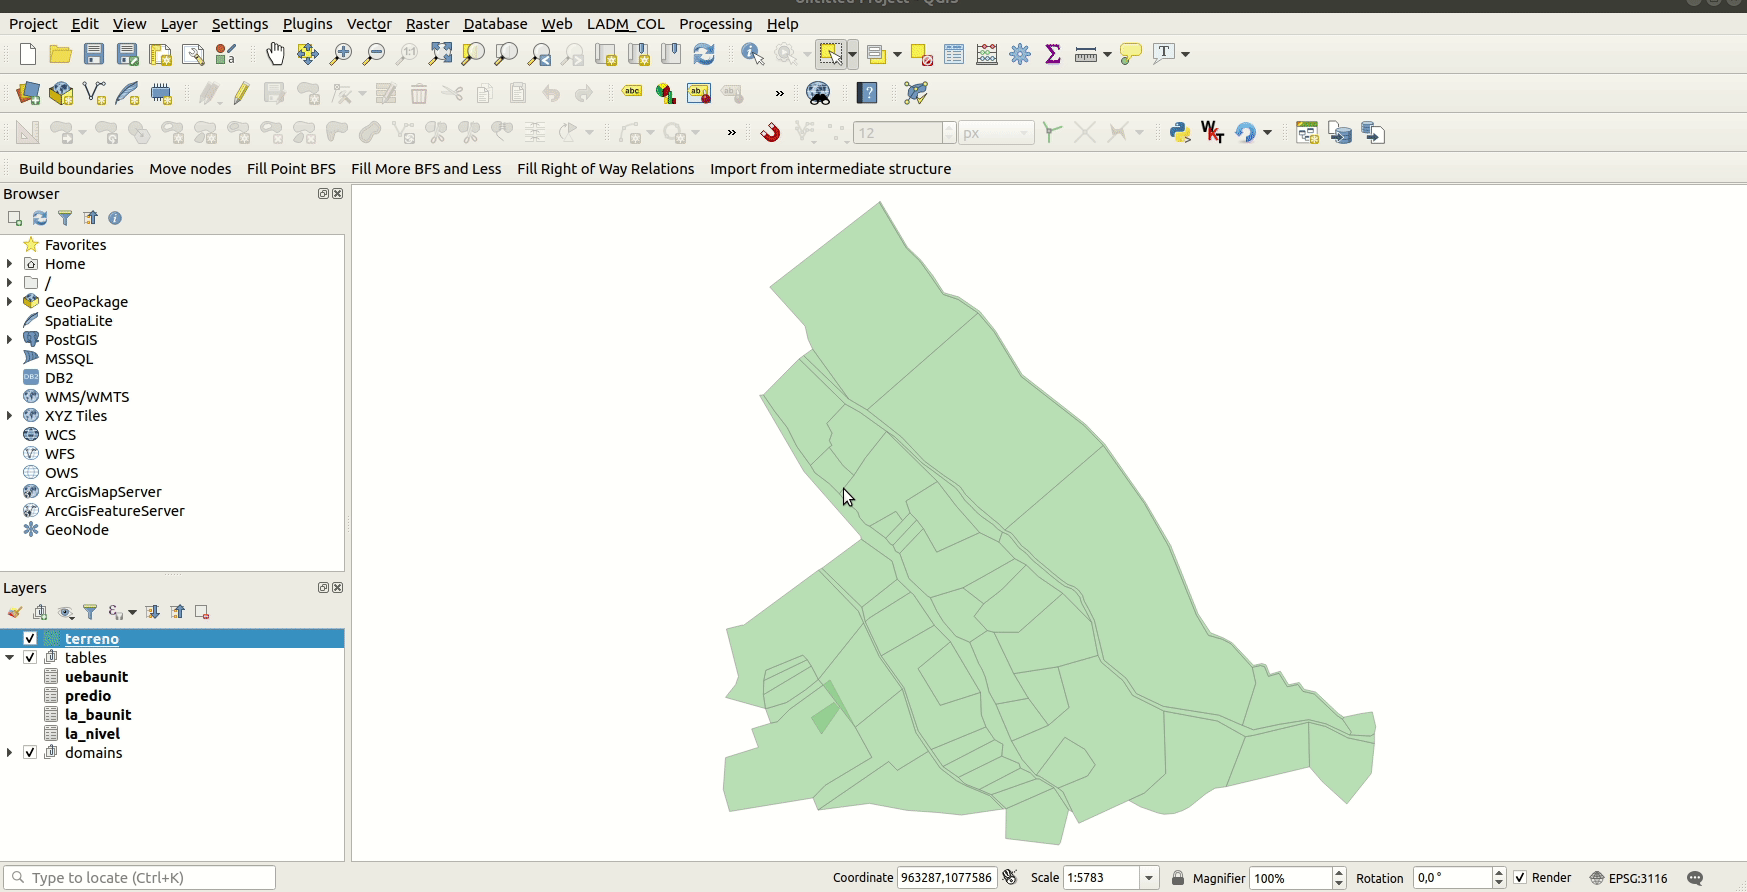Screen dimensions: 1747x892
Task: Click the Refresh map icon
Action: tap(704, 54)
